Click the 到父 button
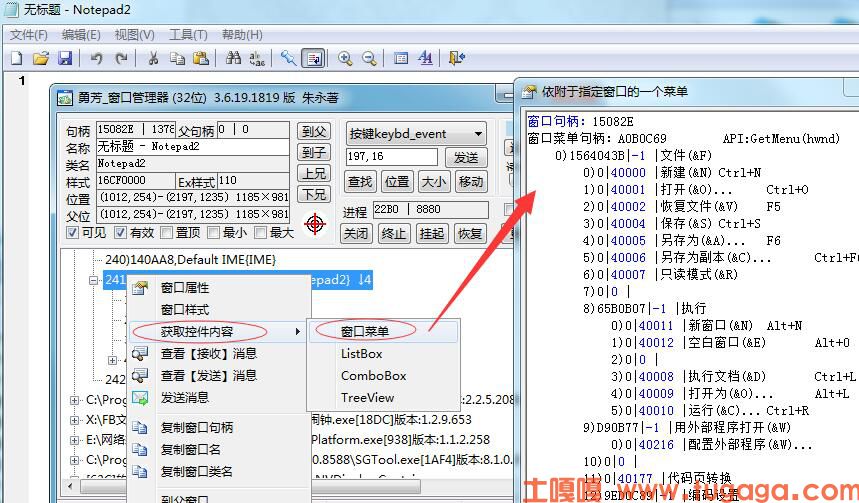The width and height of the screenshot is (859, 503). coord(314,132)
